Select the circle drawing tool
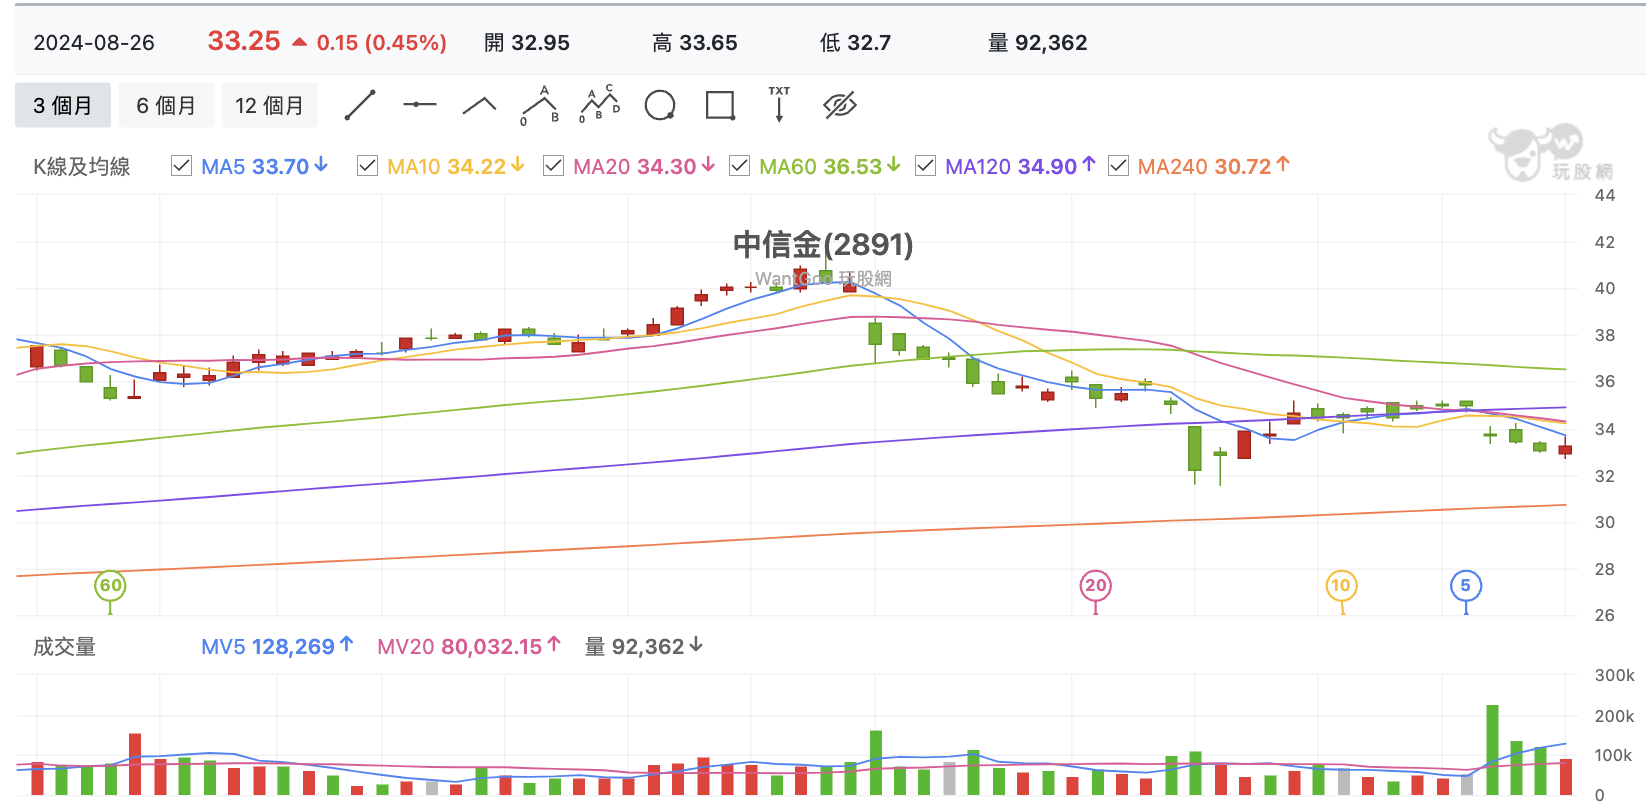Screen dimensions: 1646x806 coord(660,105)
